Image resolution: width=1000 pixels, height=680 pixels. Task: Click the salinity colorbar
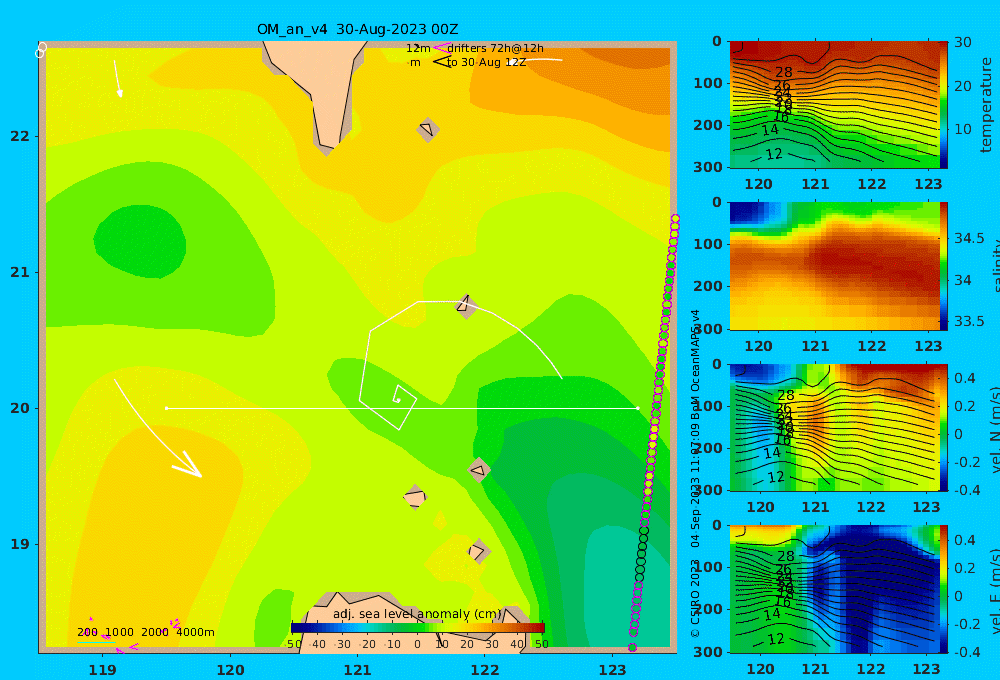coord(944,266)
